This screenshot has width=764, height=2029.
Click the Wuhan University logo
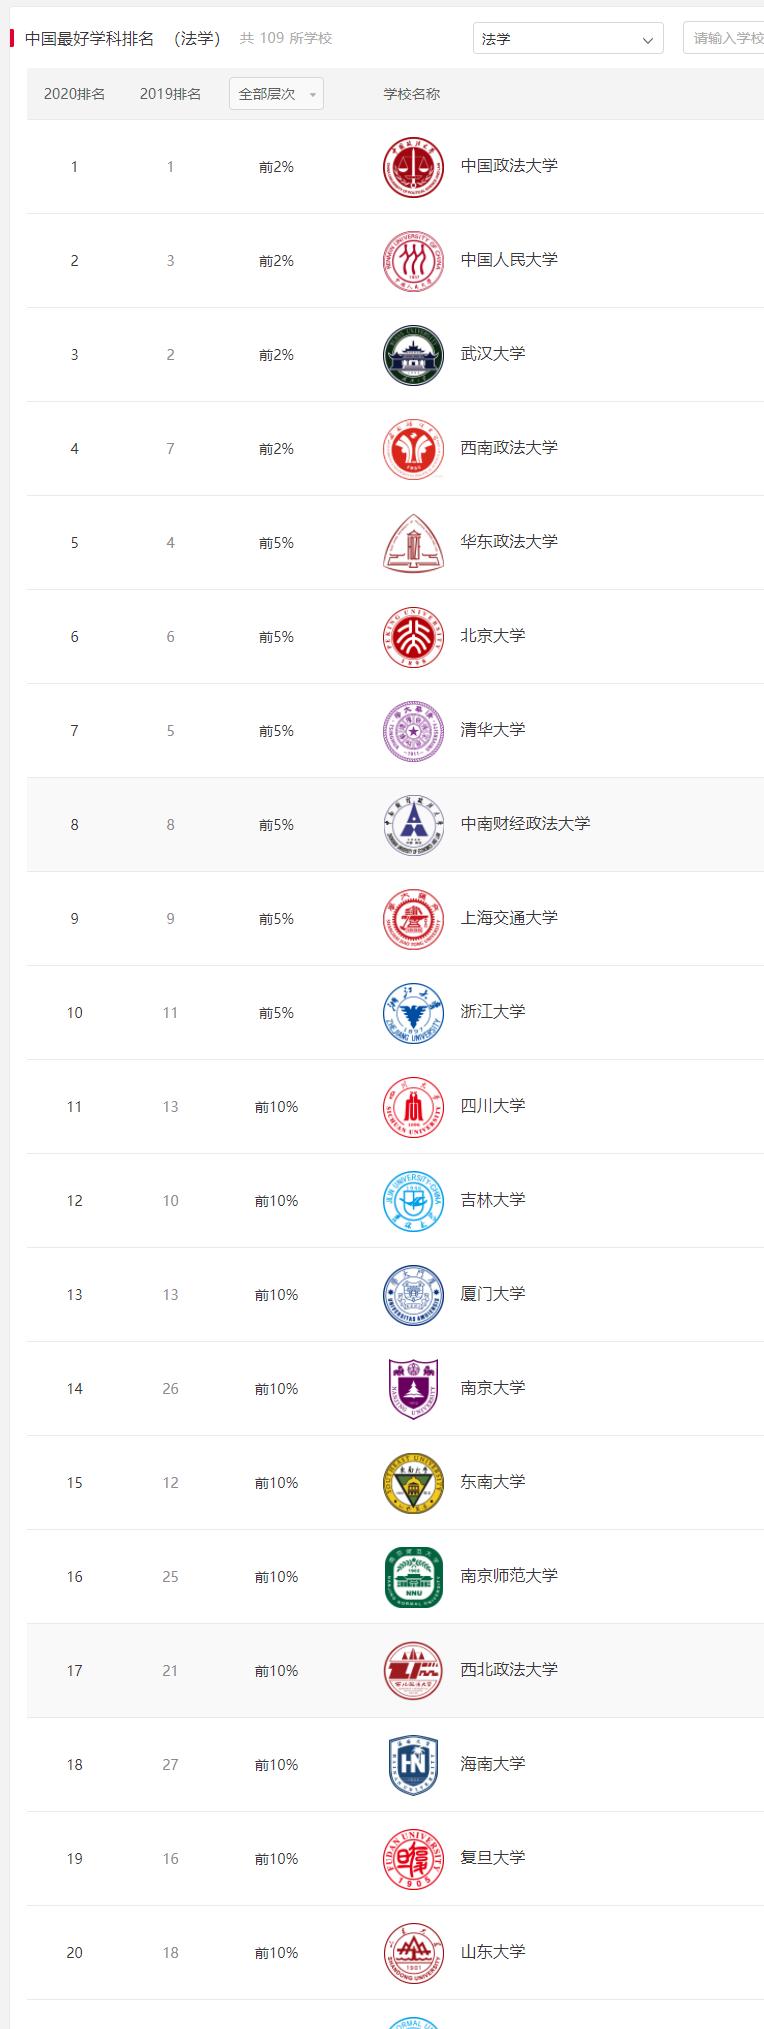click(x=412, y=354)
